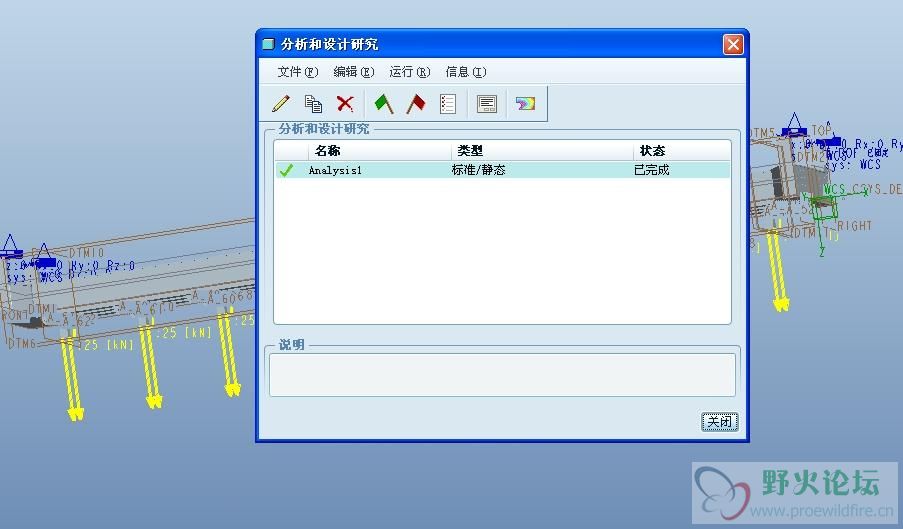Open the 编辑(E) menu
This screenshot has height=529, width=903.
(x=354, y=72)
